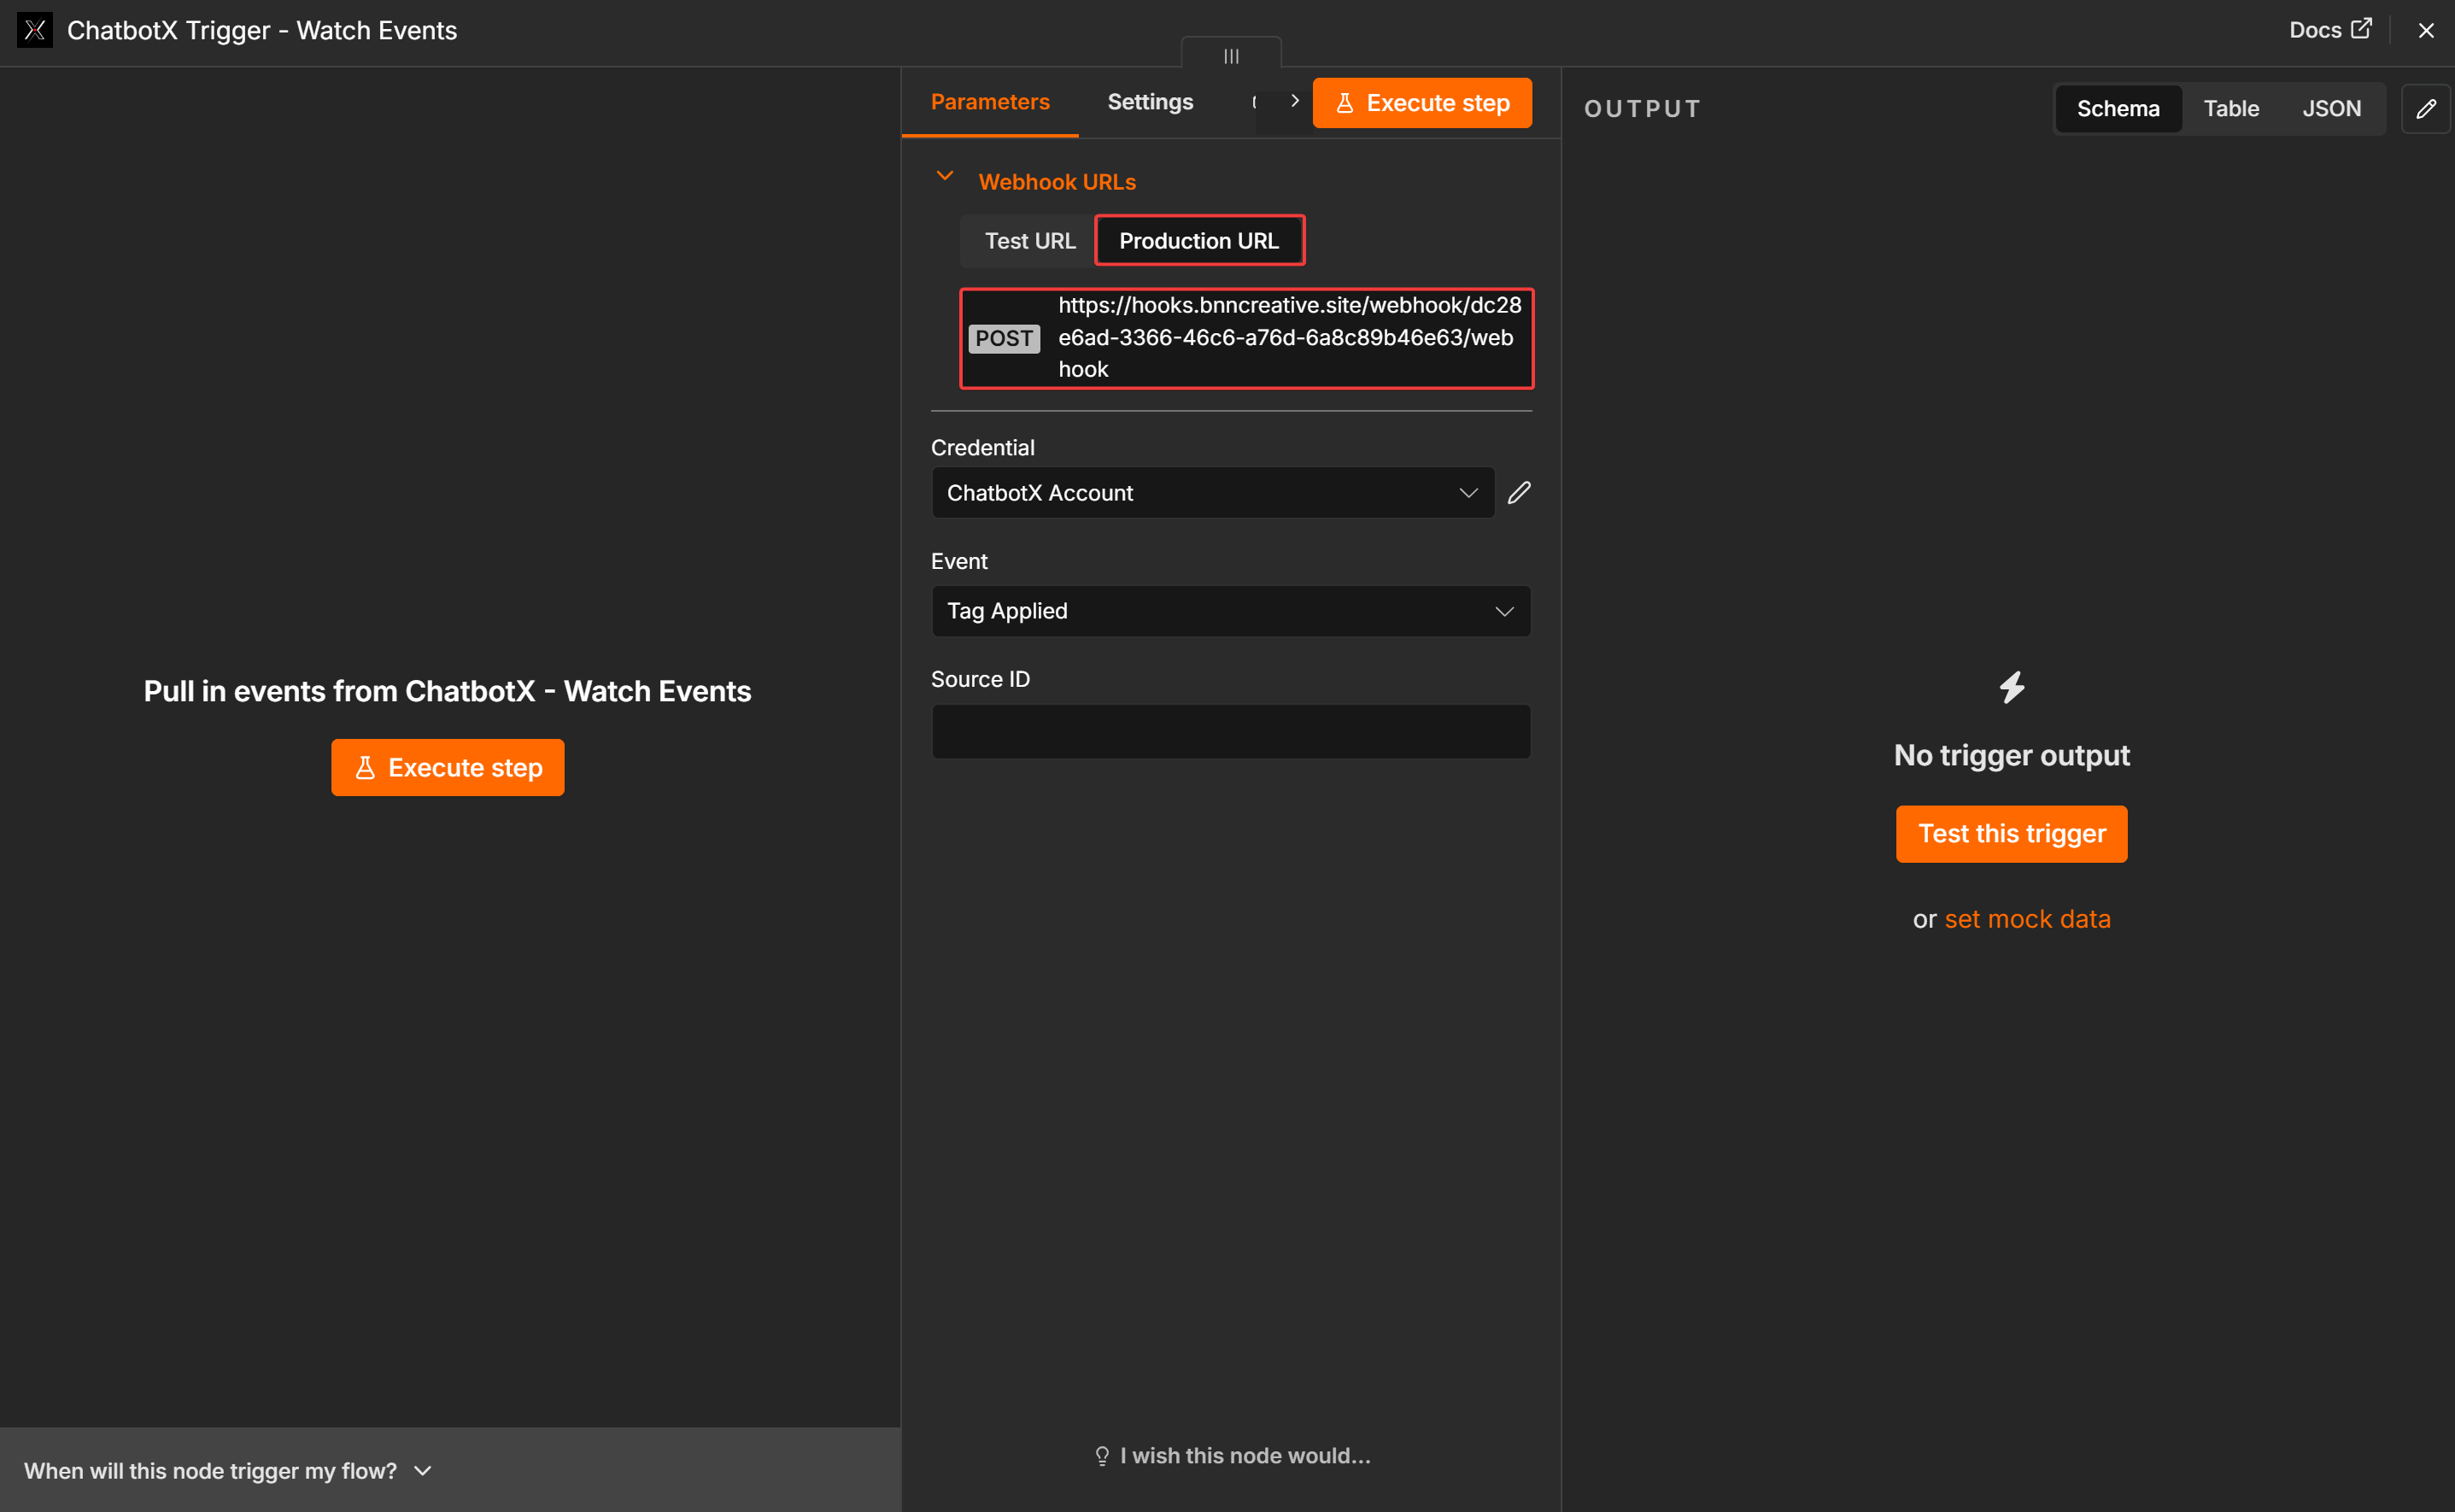Open the ChatbotX Account credential dropdown
Image resolution: width=2455 pixels, height=1512 pixels.
pos(1213,493)
